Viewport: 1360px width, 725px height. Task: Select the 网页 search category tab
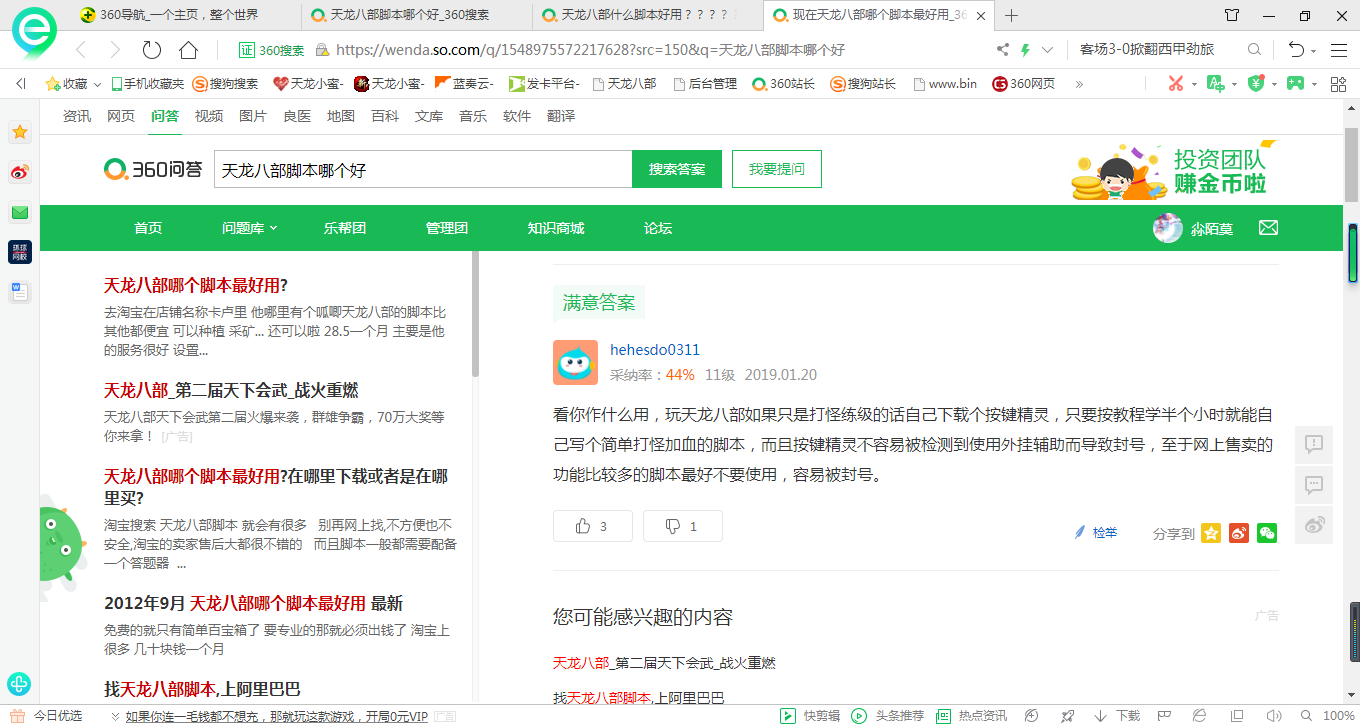point(121,116)
